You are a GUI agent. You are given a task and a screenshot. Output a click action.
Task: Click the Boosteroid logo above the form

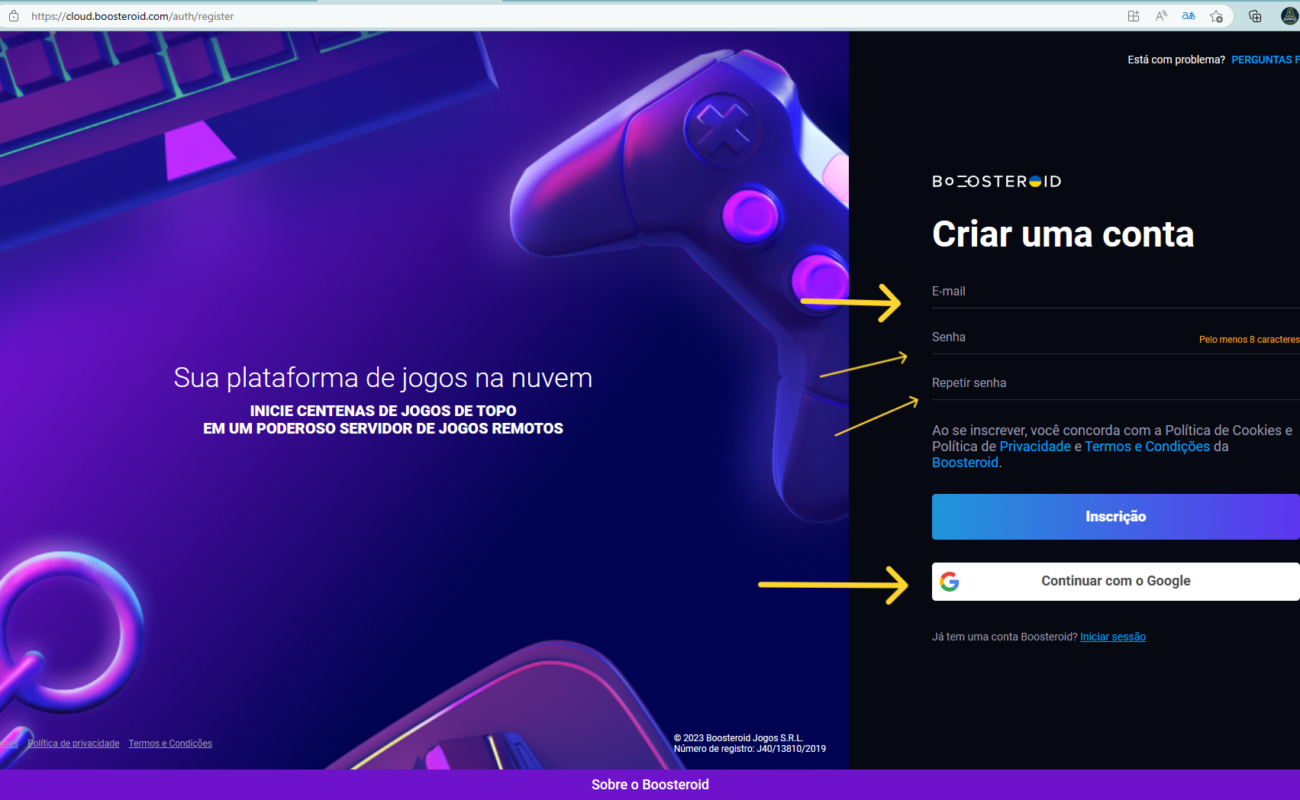click(x=997, y=181)
